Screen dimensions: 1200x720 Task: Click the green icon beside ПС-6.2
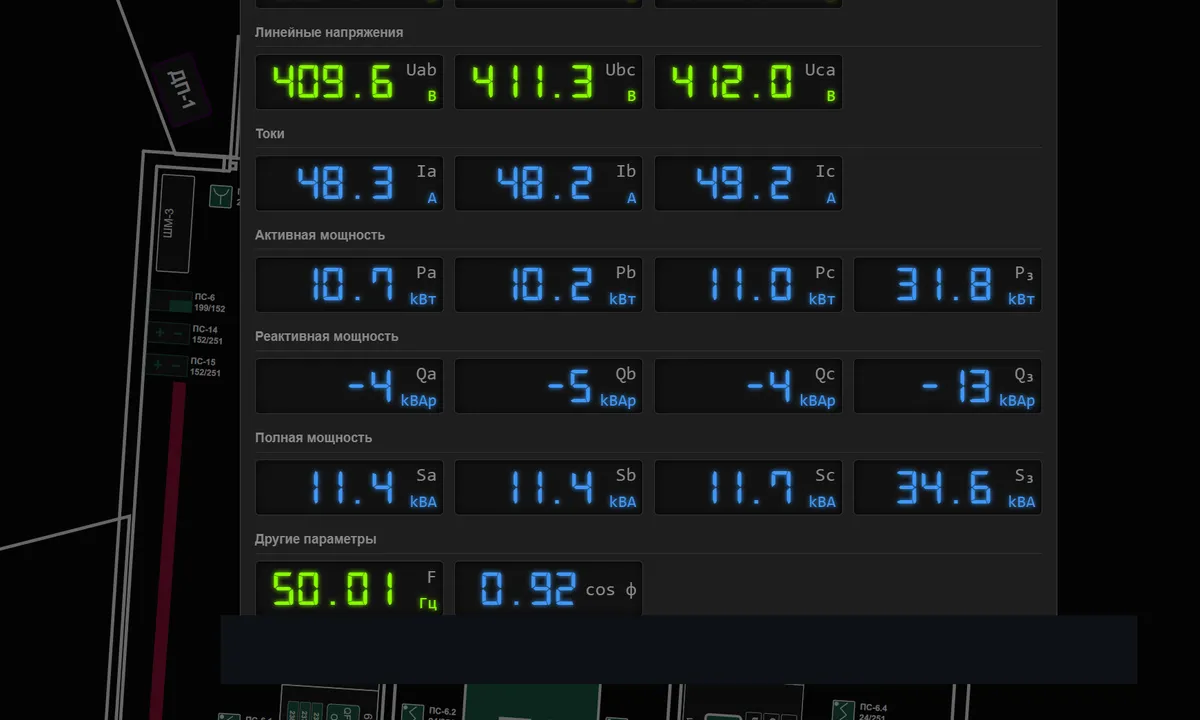[411, 712]
